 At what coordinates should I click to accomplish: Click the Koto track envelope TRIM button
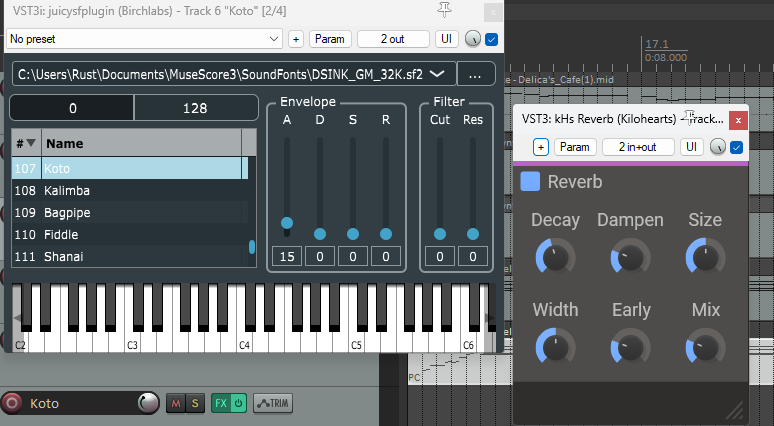(272, 404)
